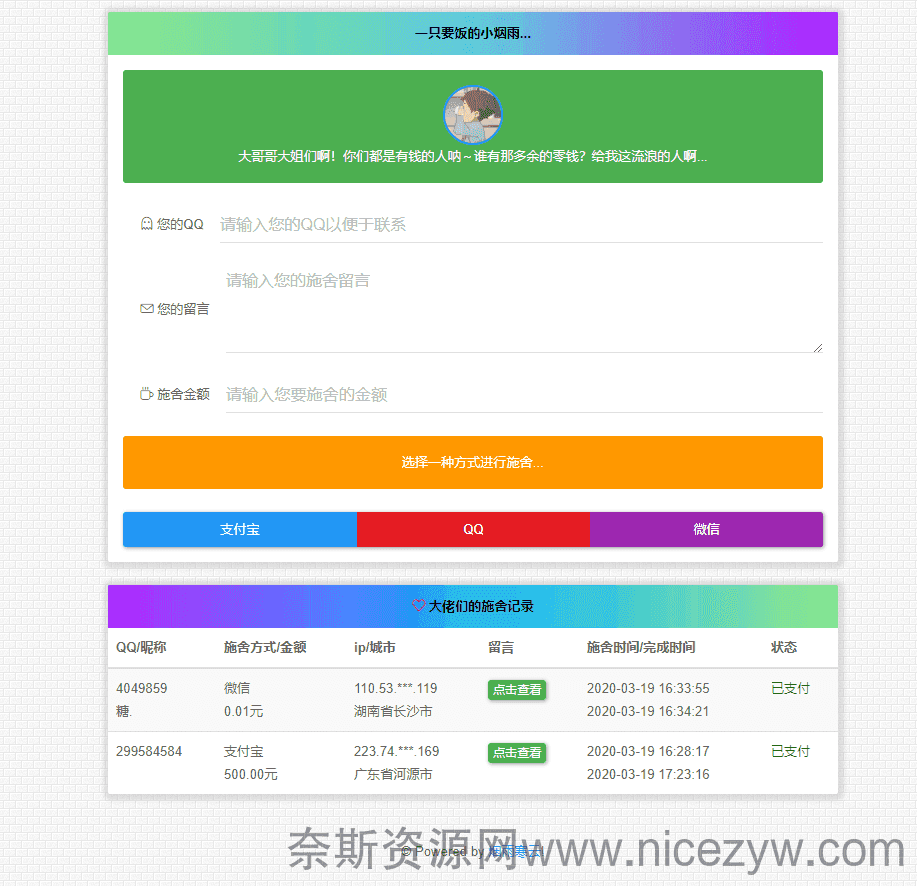Click timestamp 2020-03-19 16:34:21
The height and width of the screenshot is (886, 917).
648,711
